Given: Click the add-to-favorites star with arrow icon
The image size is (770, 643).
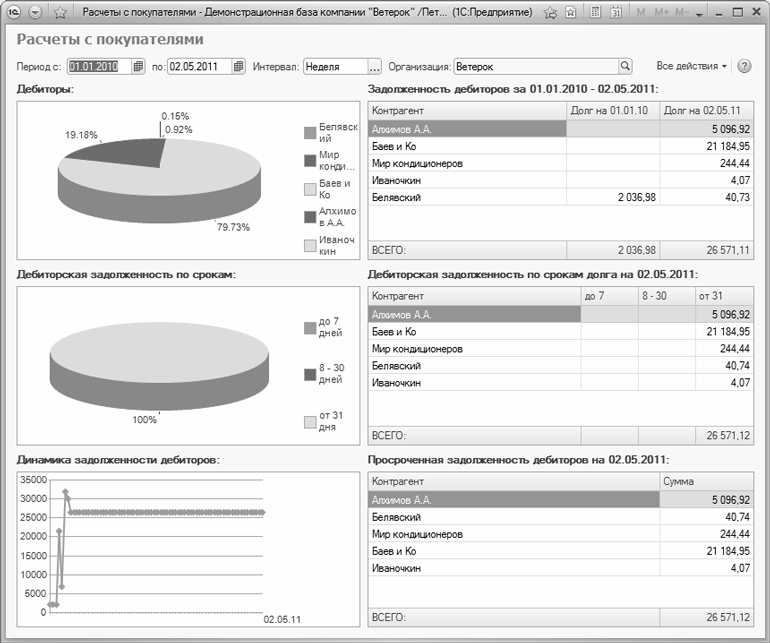Looking at the screenshot, I should tap(550, 13).
